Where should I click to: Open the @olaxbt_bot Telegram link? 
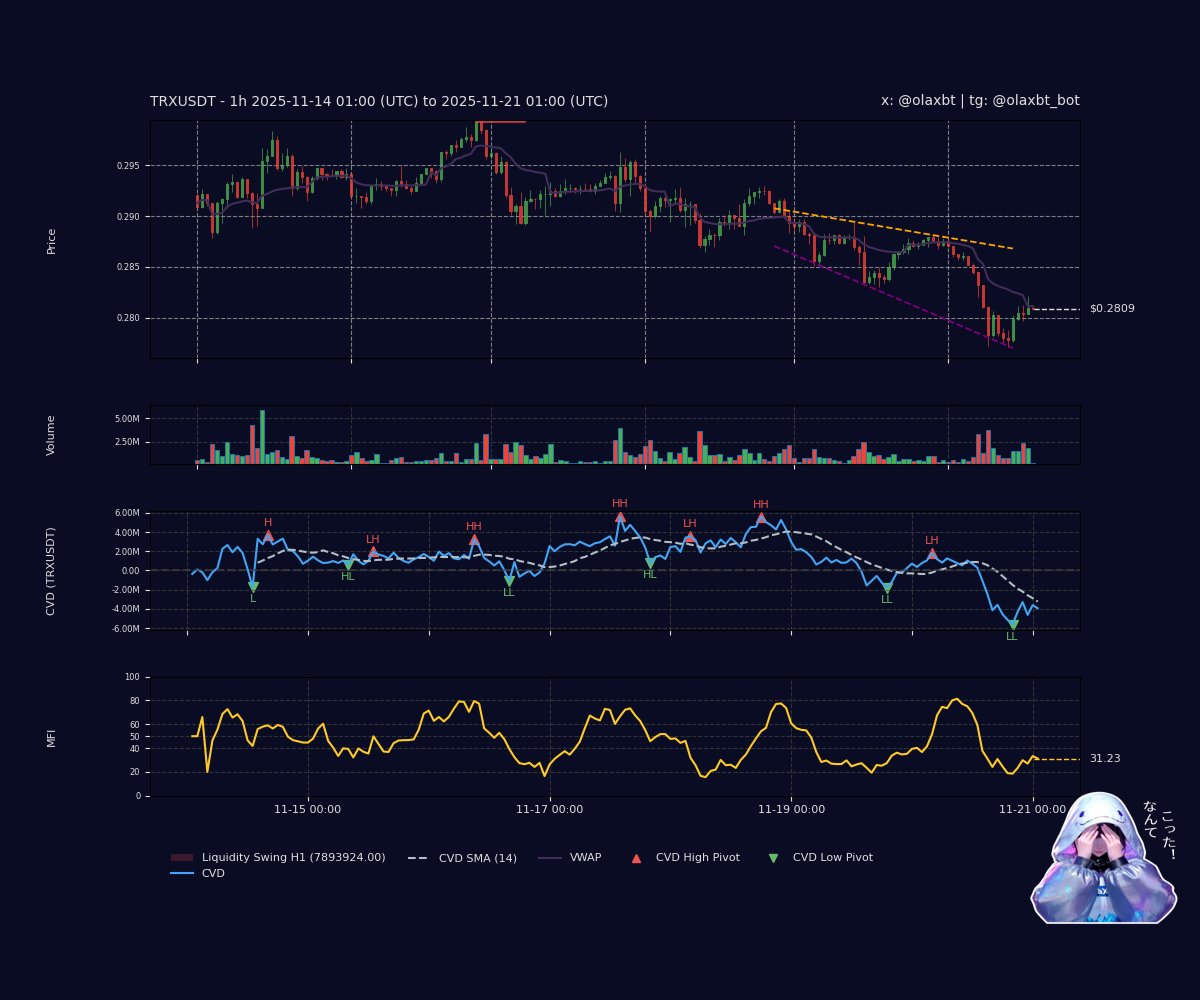(1038, 101)
